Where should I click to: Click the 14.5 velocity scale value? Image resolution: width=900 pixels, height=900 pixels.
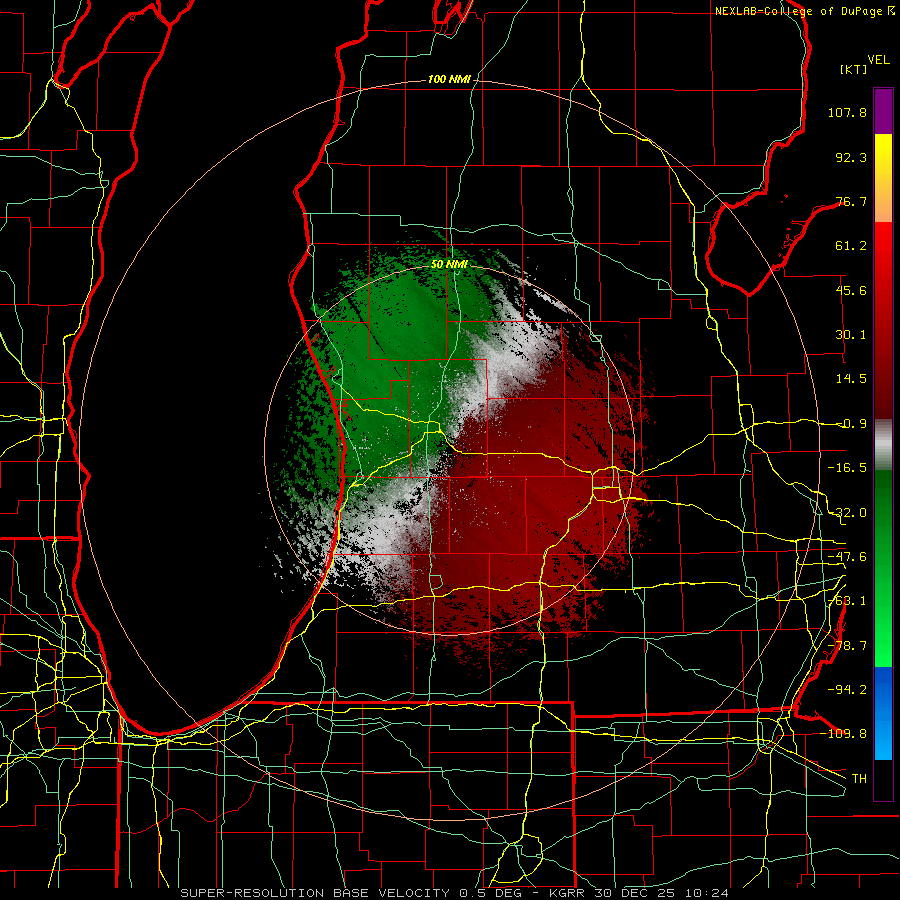coord(851,379)
